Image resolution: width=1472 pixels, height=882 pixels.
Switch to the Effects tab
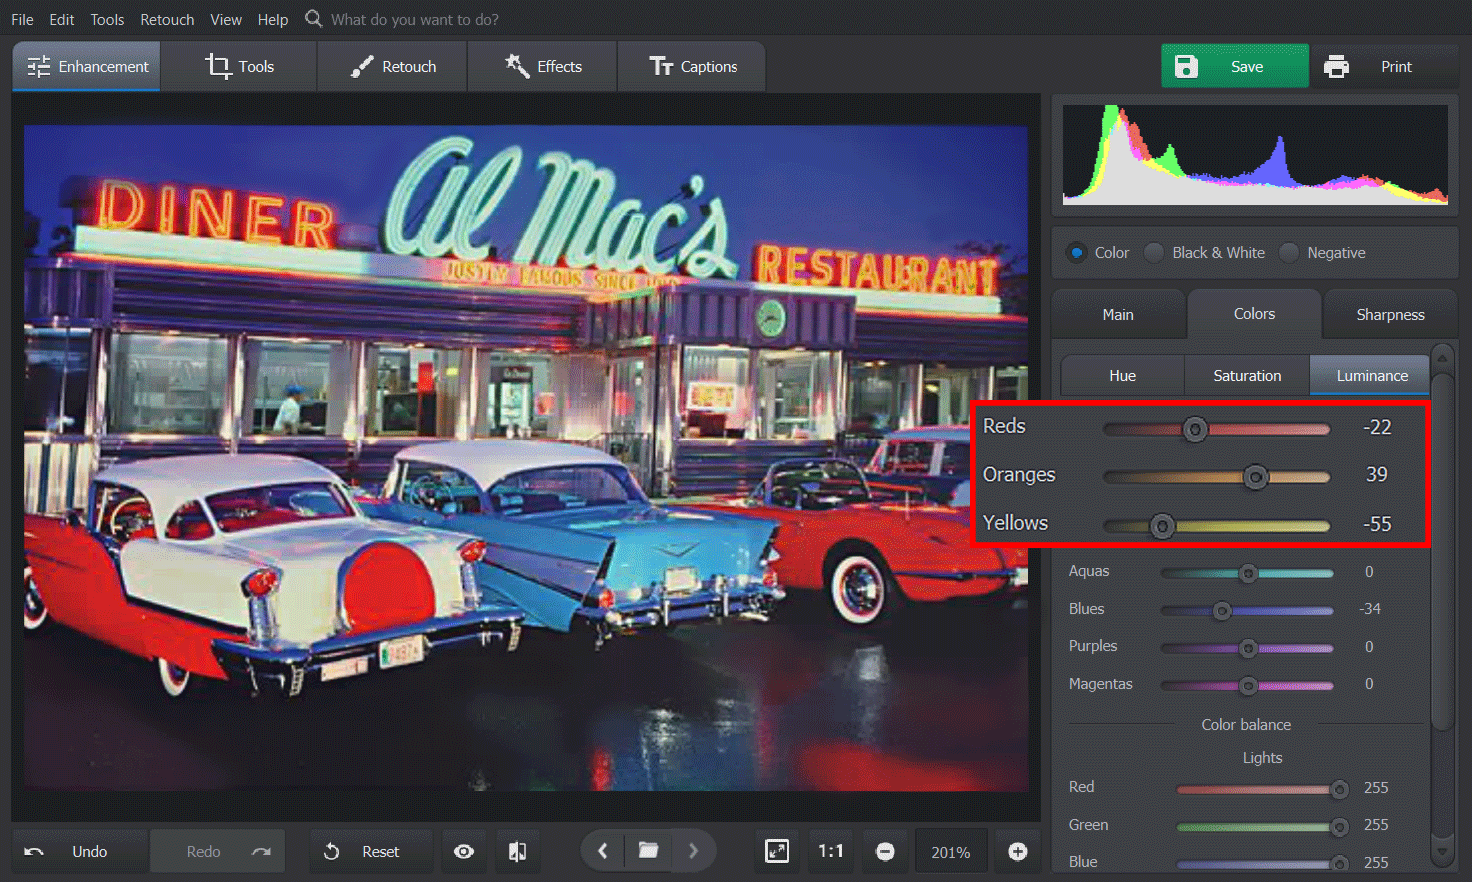[x=543, y=67]
